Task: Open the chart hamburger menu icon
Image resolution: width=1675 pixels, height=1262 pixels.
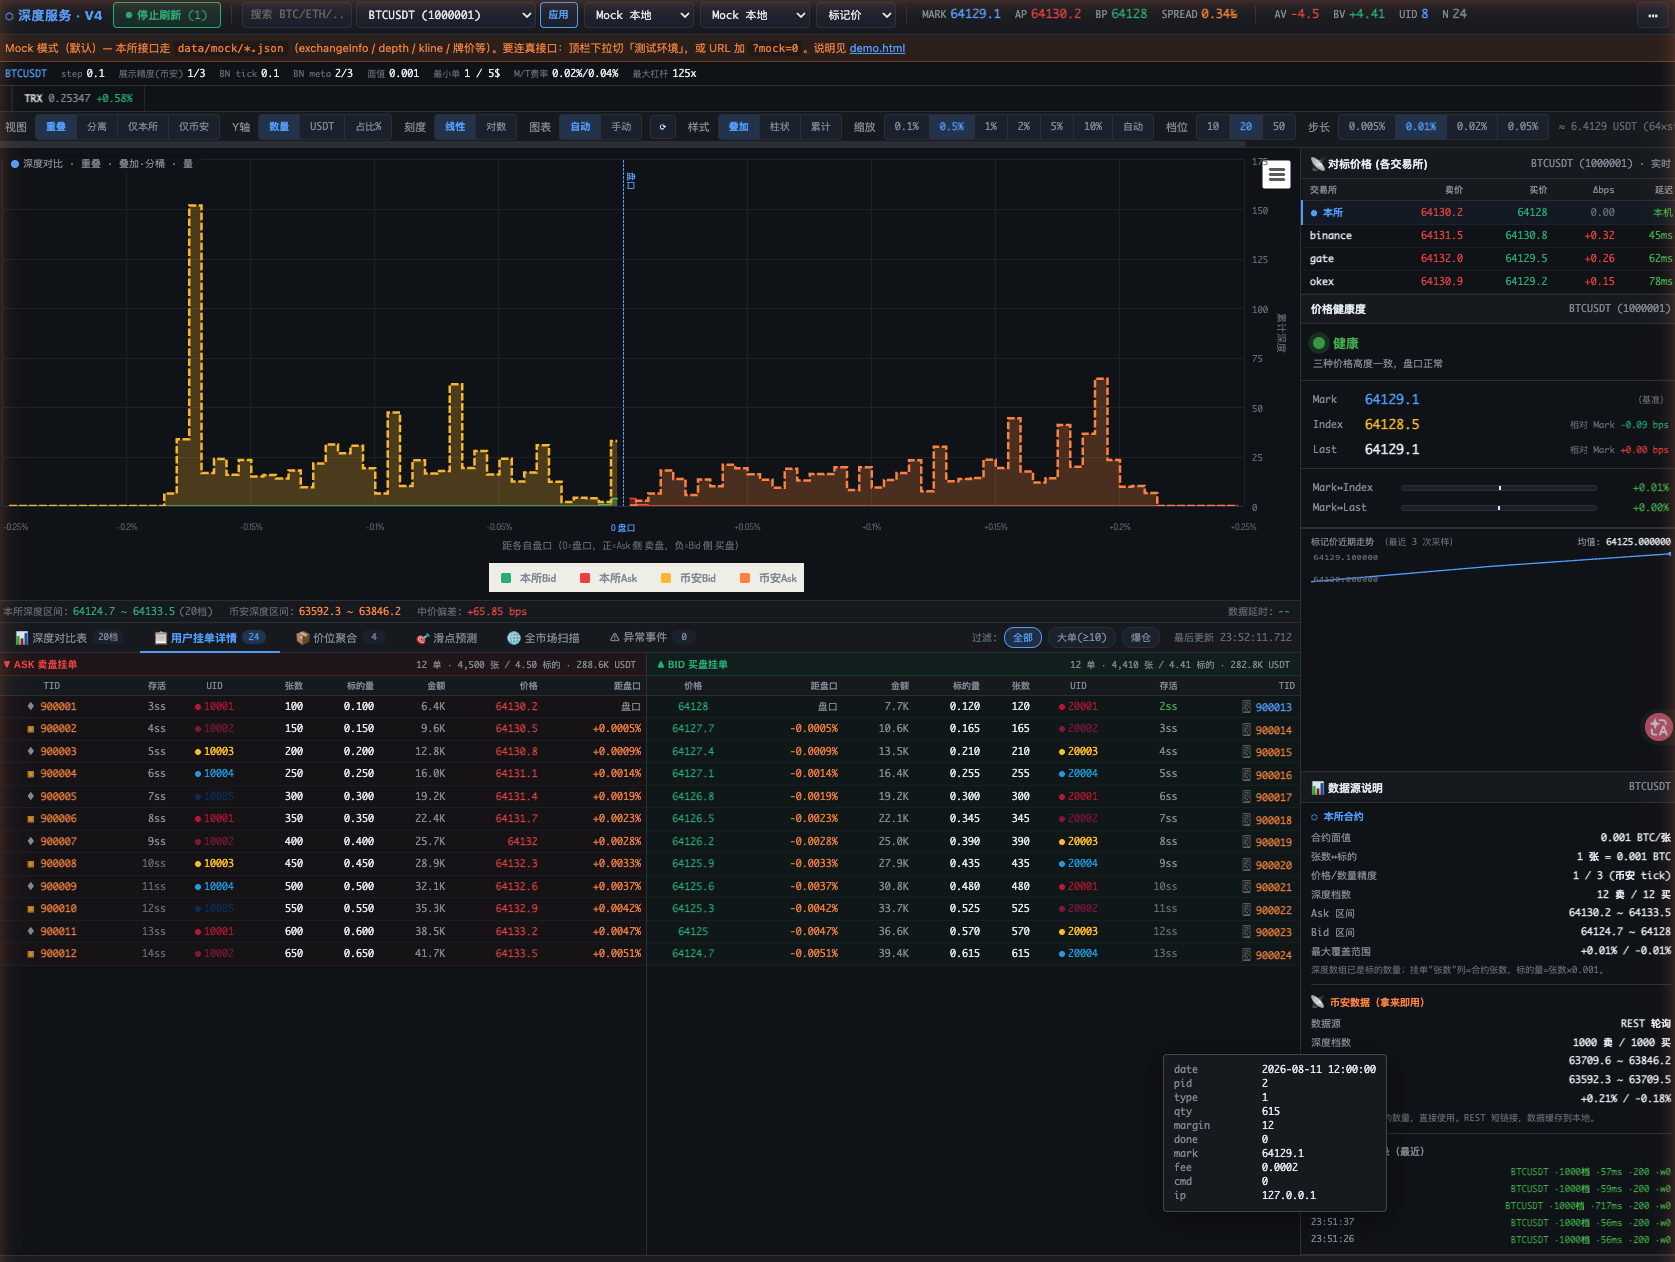Action: coord(1276,175)
